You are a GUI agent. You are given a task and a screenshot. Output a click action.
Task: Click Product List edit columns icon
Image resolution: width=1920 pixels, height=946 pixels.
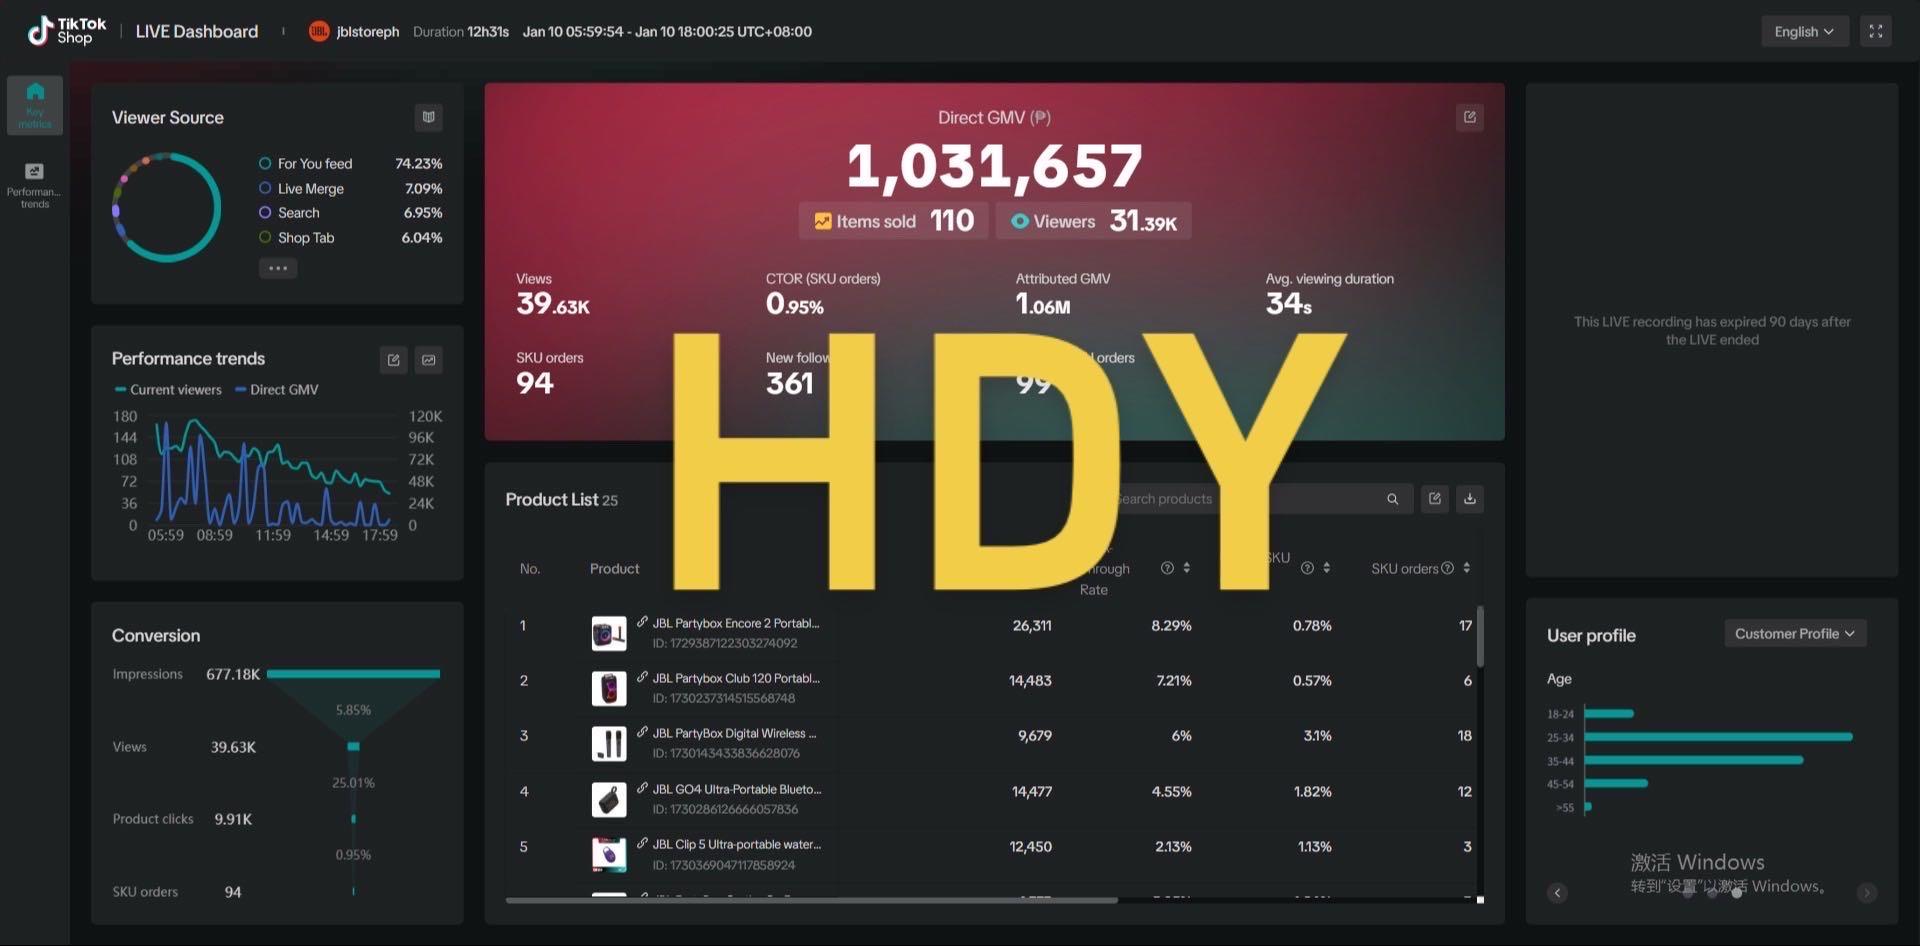(1435, 498)
